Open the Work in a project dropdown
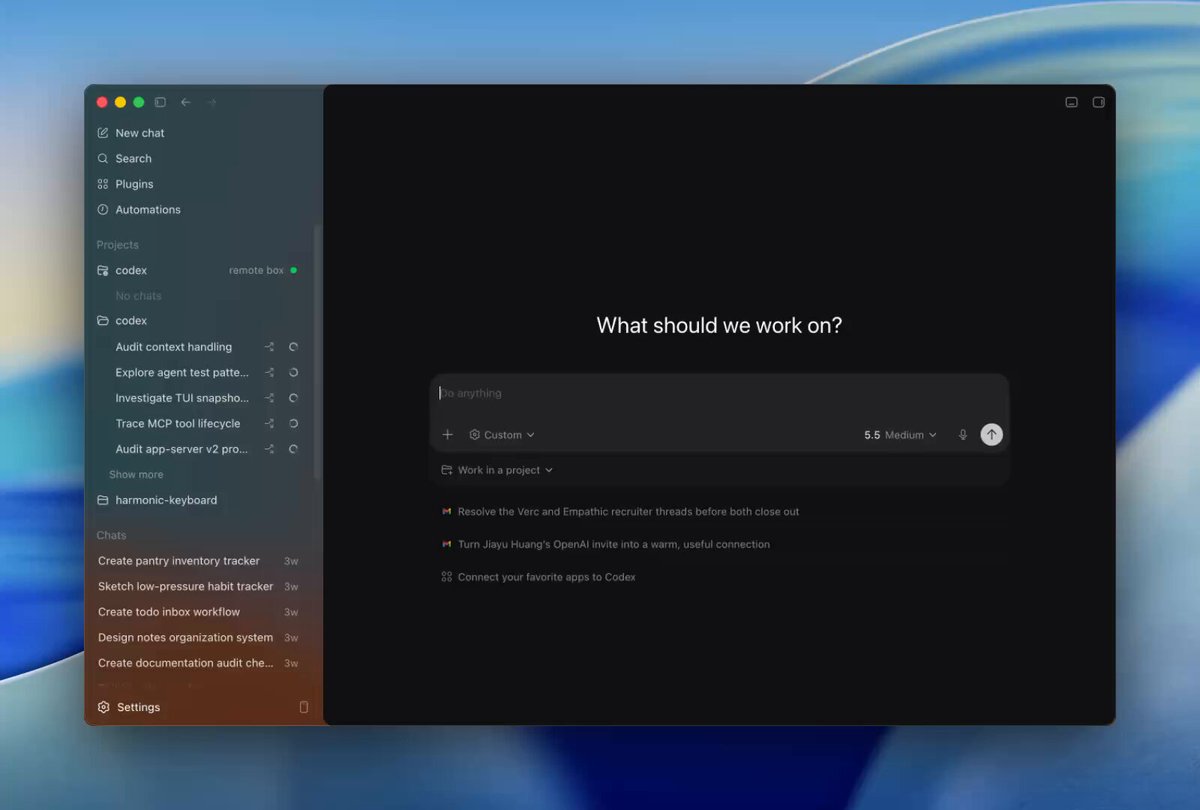The width and height of the screenshot is (1200, 810). (x=497, y=470)
